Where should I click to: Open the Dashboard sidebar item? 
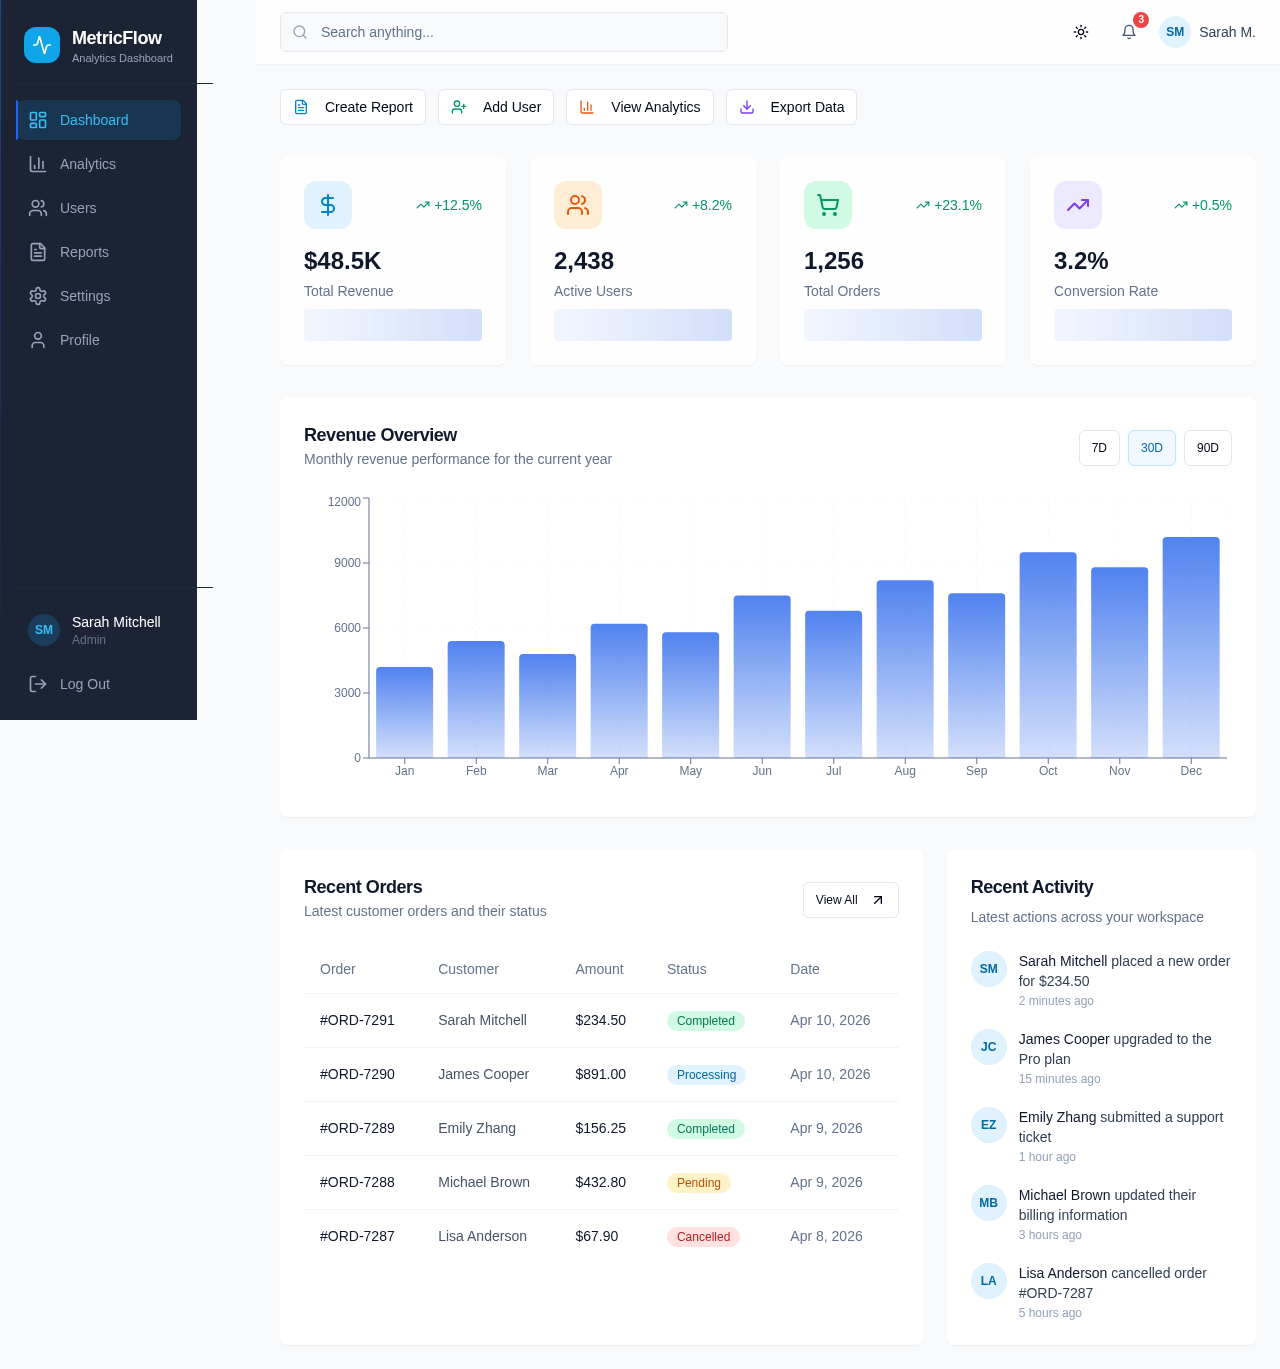(x=99, y=120)
